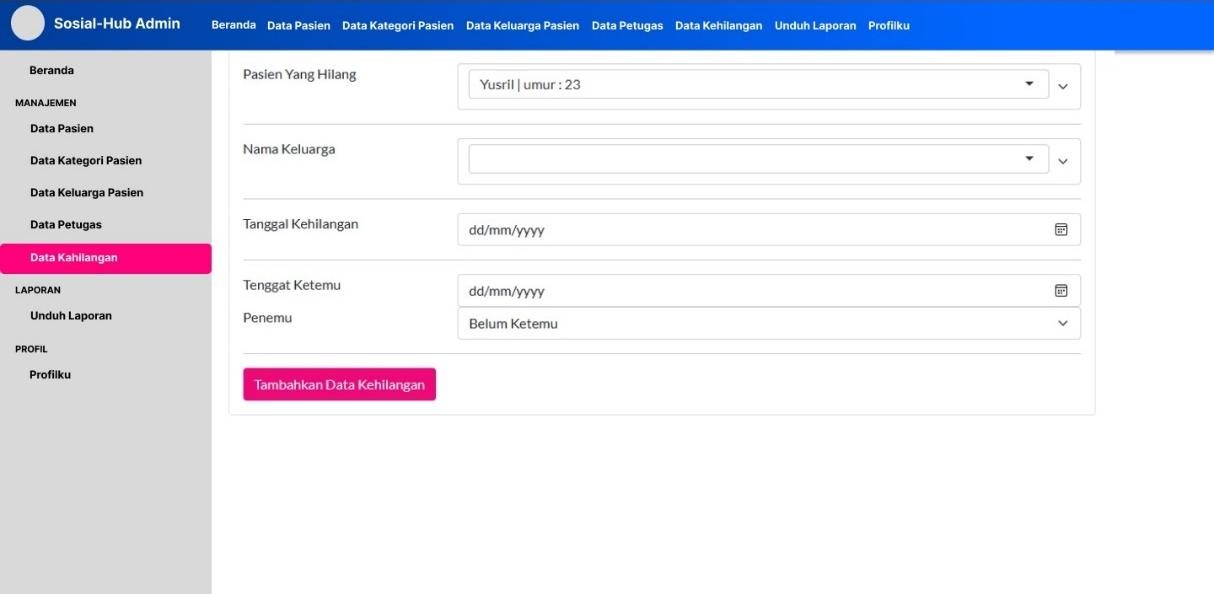Go to Beranda in top navigation

click(x=233, y=25)
